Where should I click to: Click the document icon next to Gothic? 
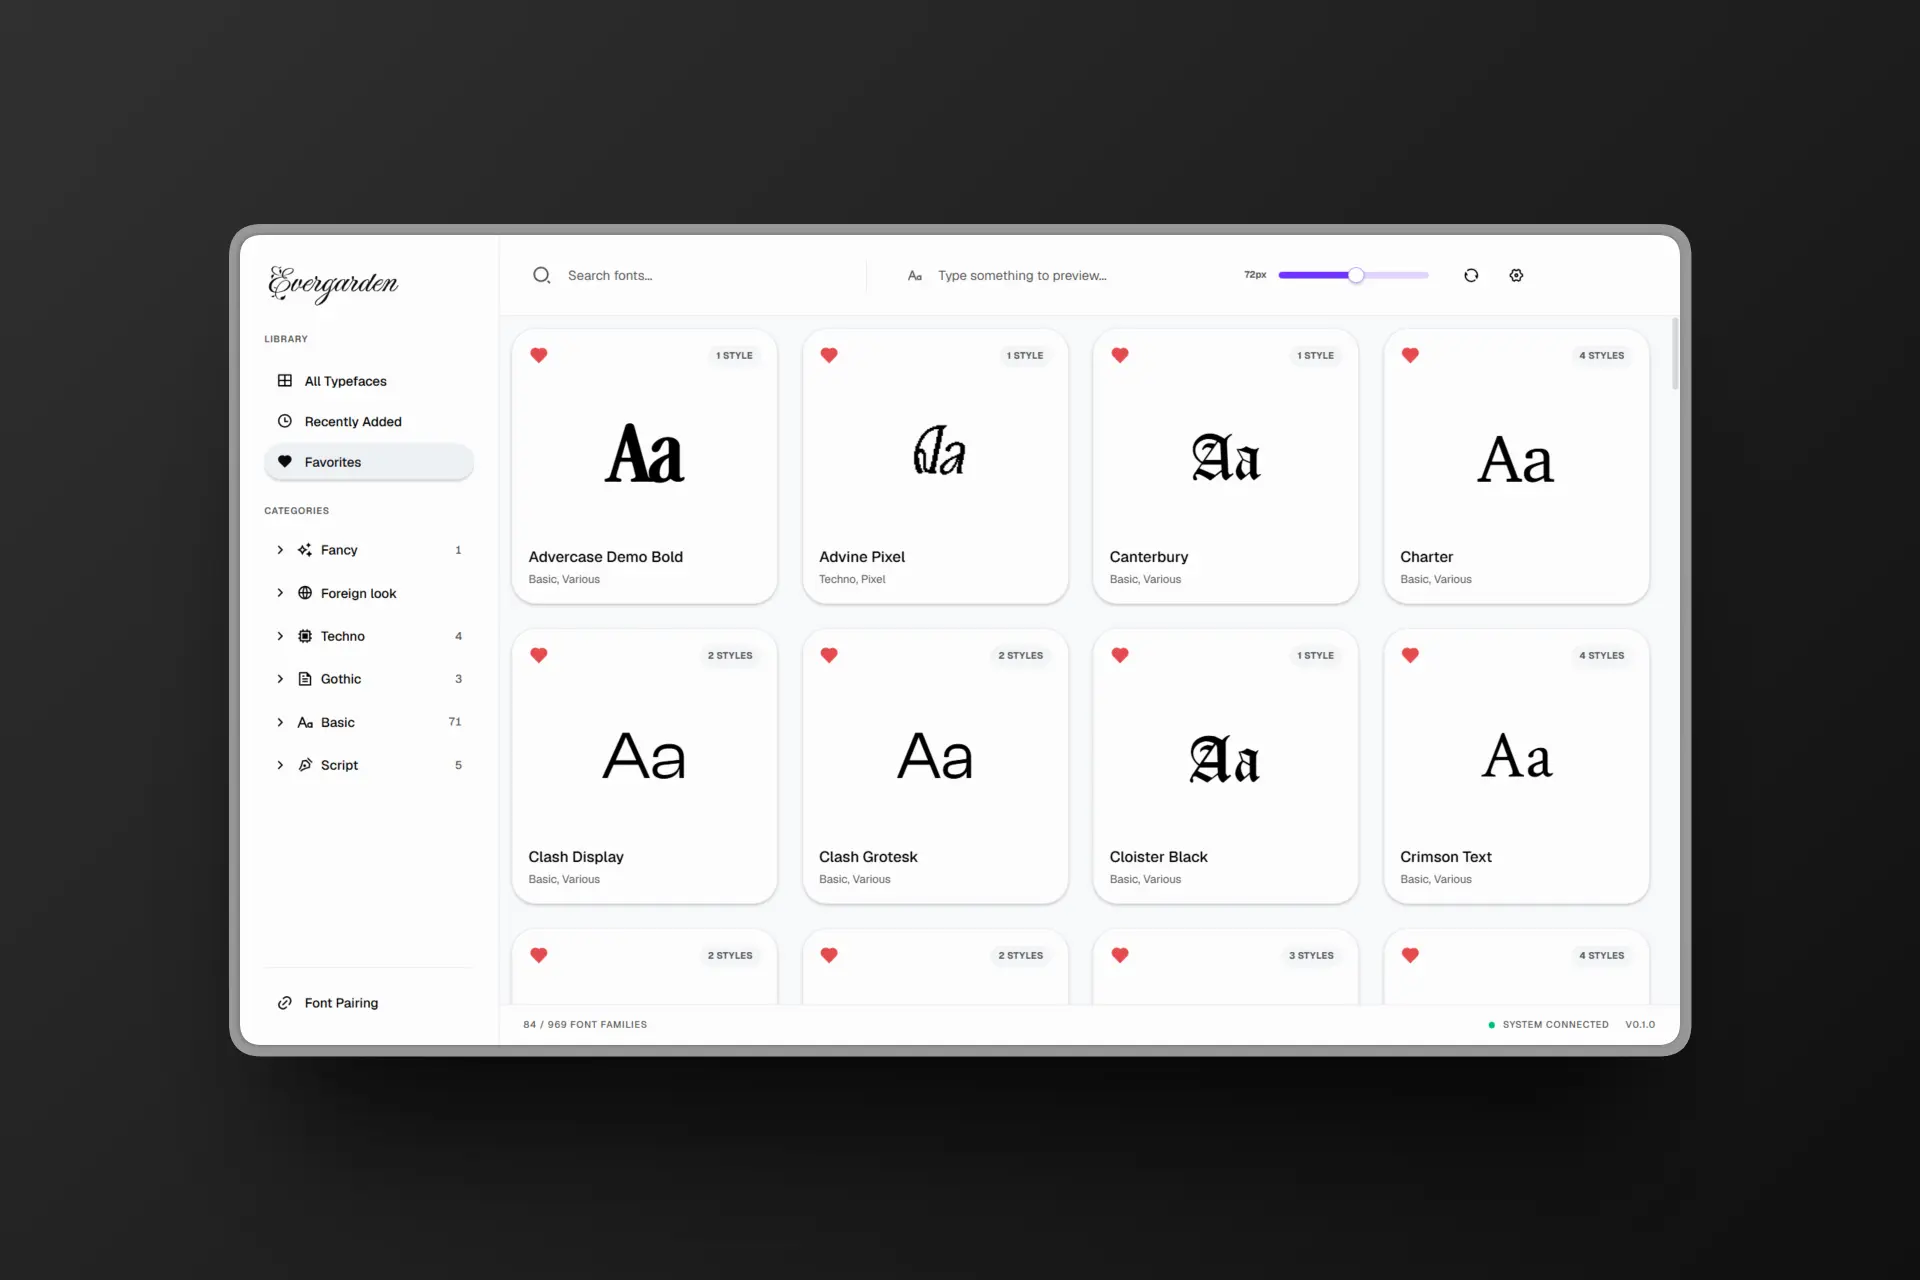click(x=305, y=679)
